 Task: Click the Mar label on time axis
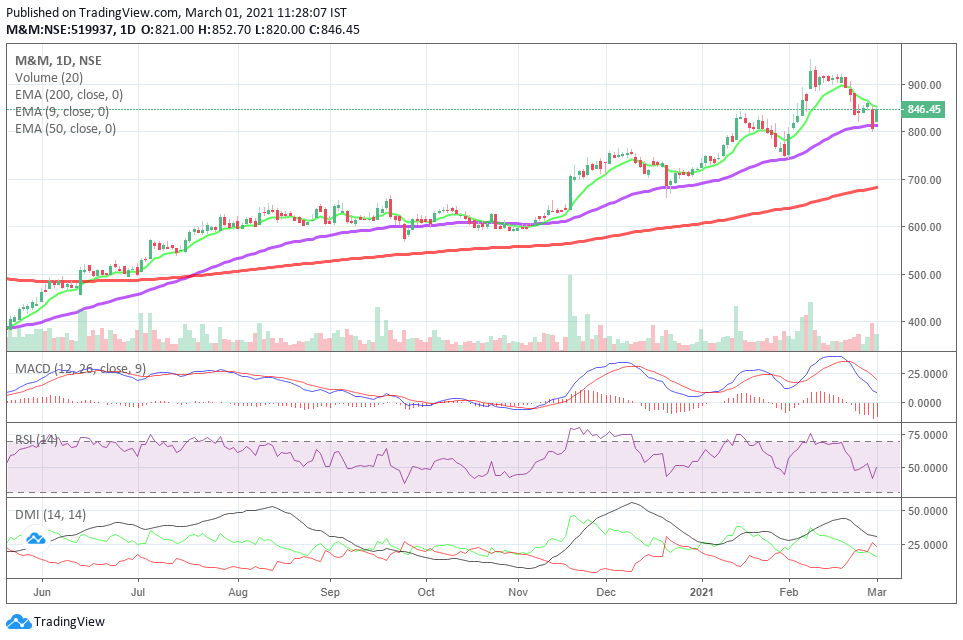pos(876,592)
